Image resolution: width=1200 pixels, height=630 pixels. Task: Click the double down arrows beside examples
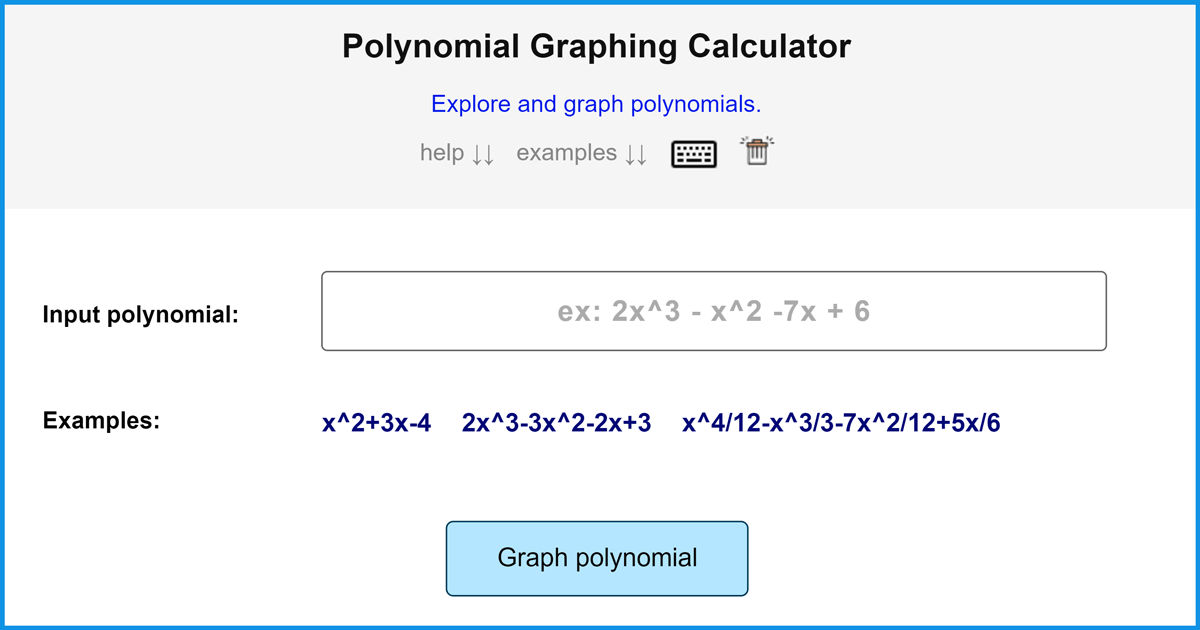coord(635,154)
